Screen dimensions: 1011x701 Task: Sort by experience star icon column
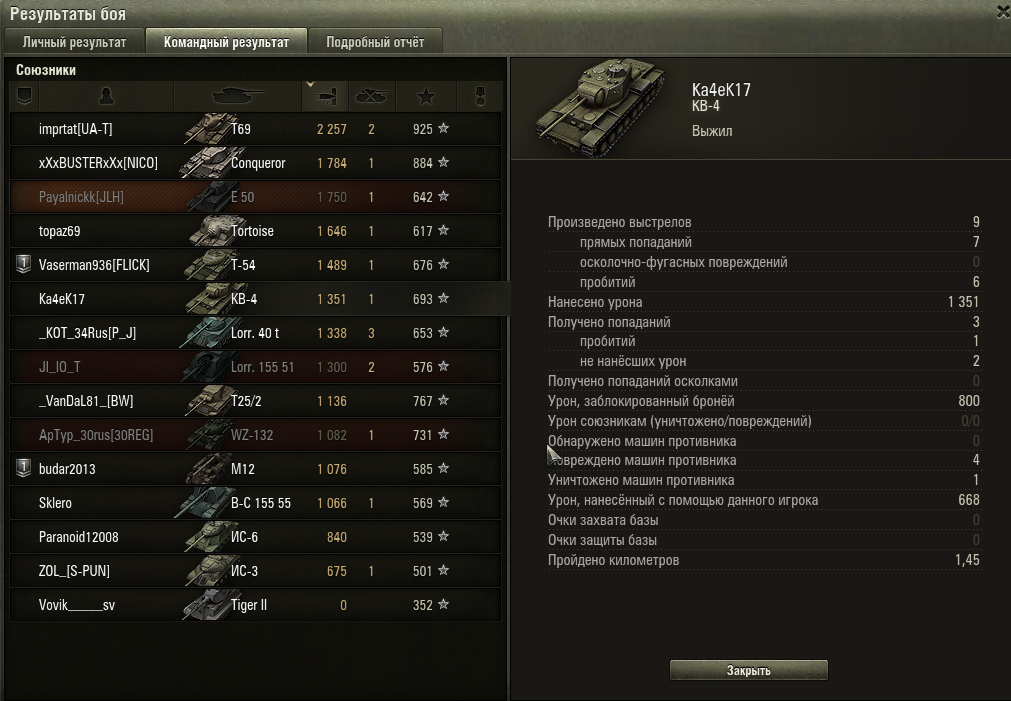pyautogui.click(x=426, y=97)
